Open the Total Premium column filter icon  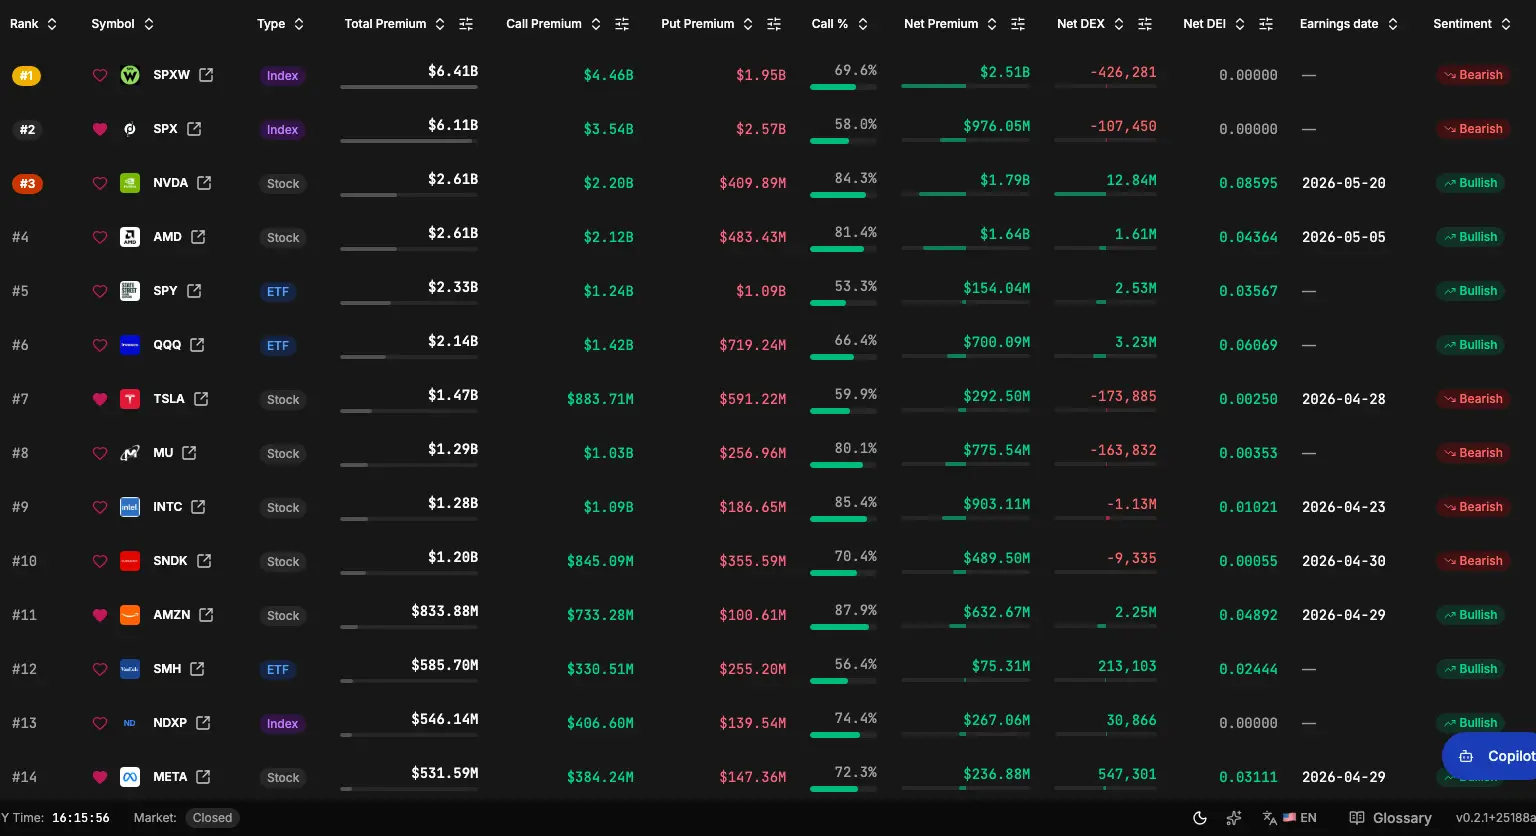(466, 24)
